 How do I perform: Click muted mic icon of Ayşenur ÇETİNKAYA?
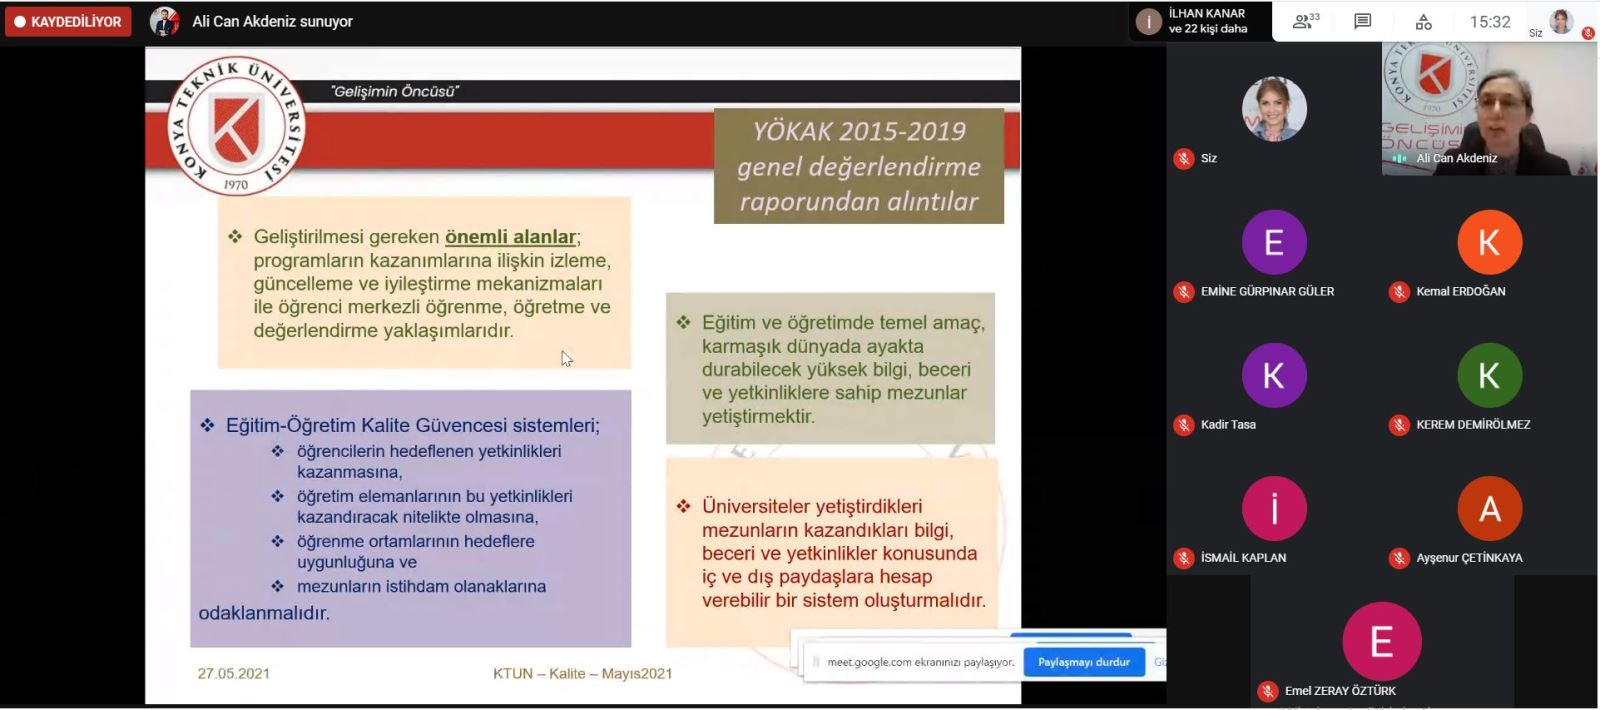click(1399, 558)
